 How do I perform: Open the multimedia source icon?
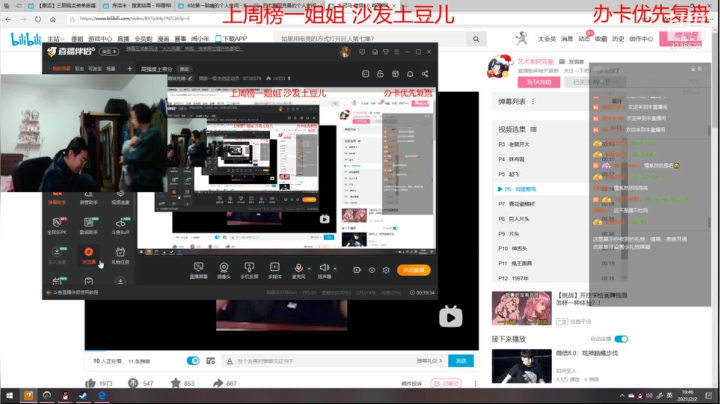pyautogui.click(x=275, y=270)
